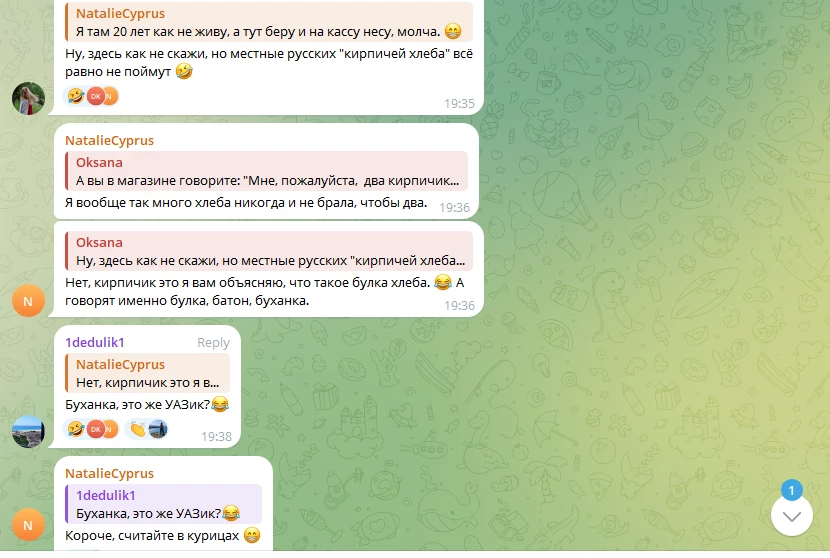Click the 19:38 timestamp on 1dedulik1's message

click(216, 437)
